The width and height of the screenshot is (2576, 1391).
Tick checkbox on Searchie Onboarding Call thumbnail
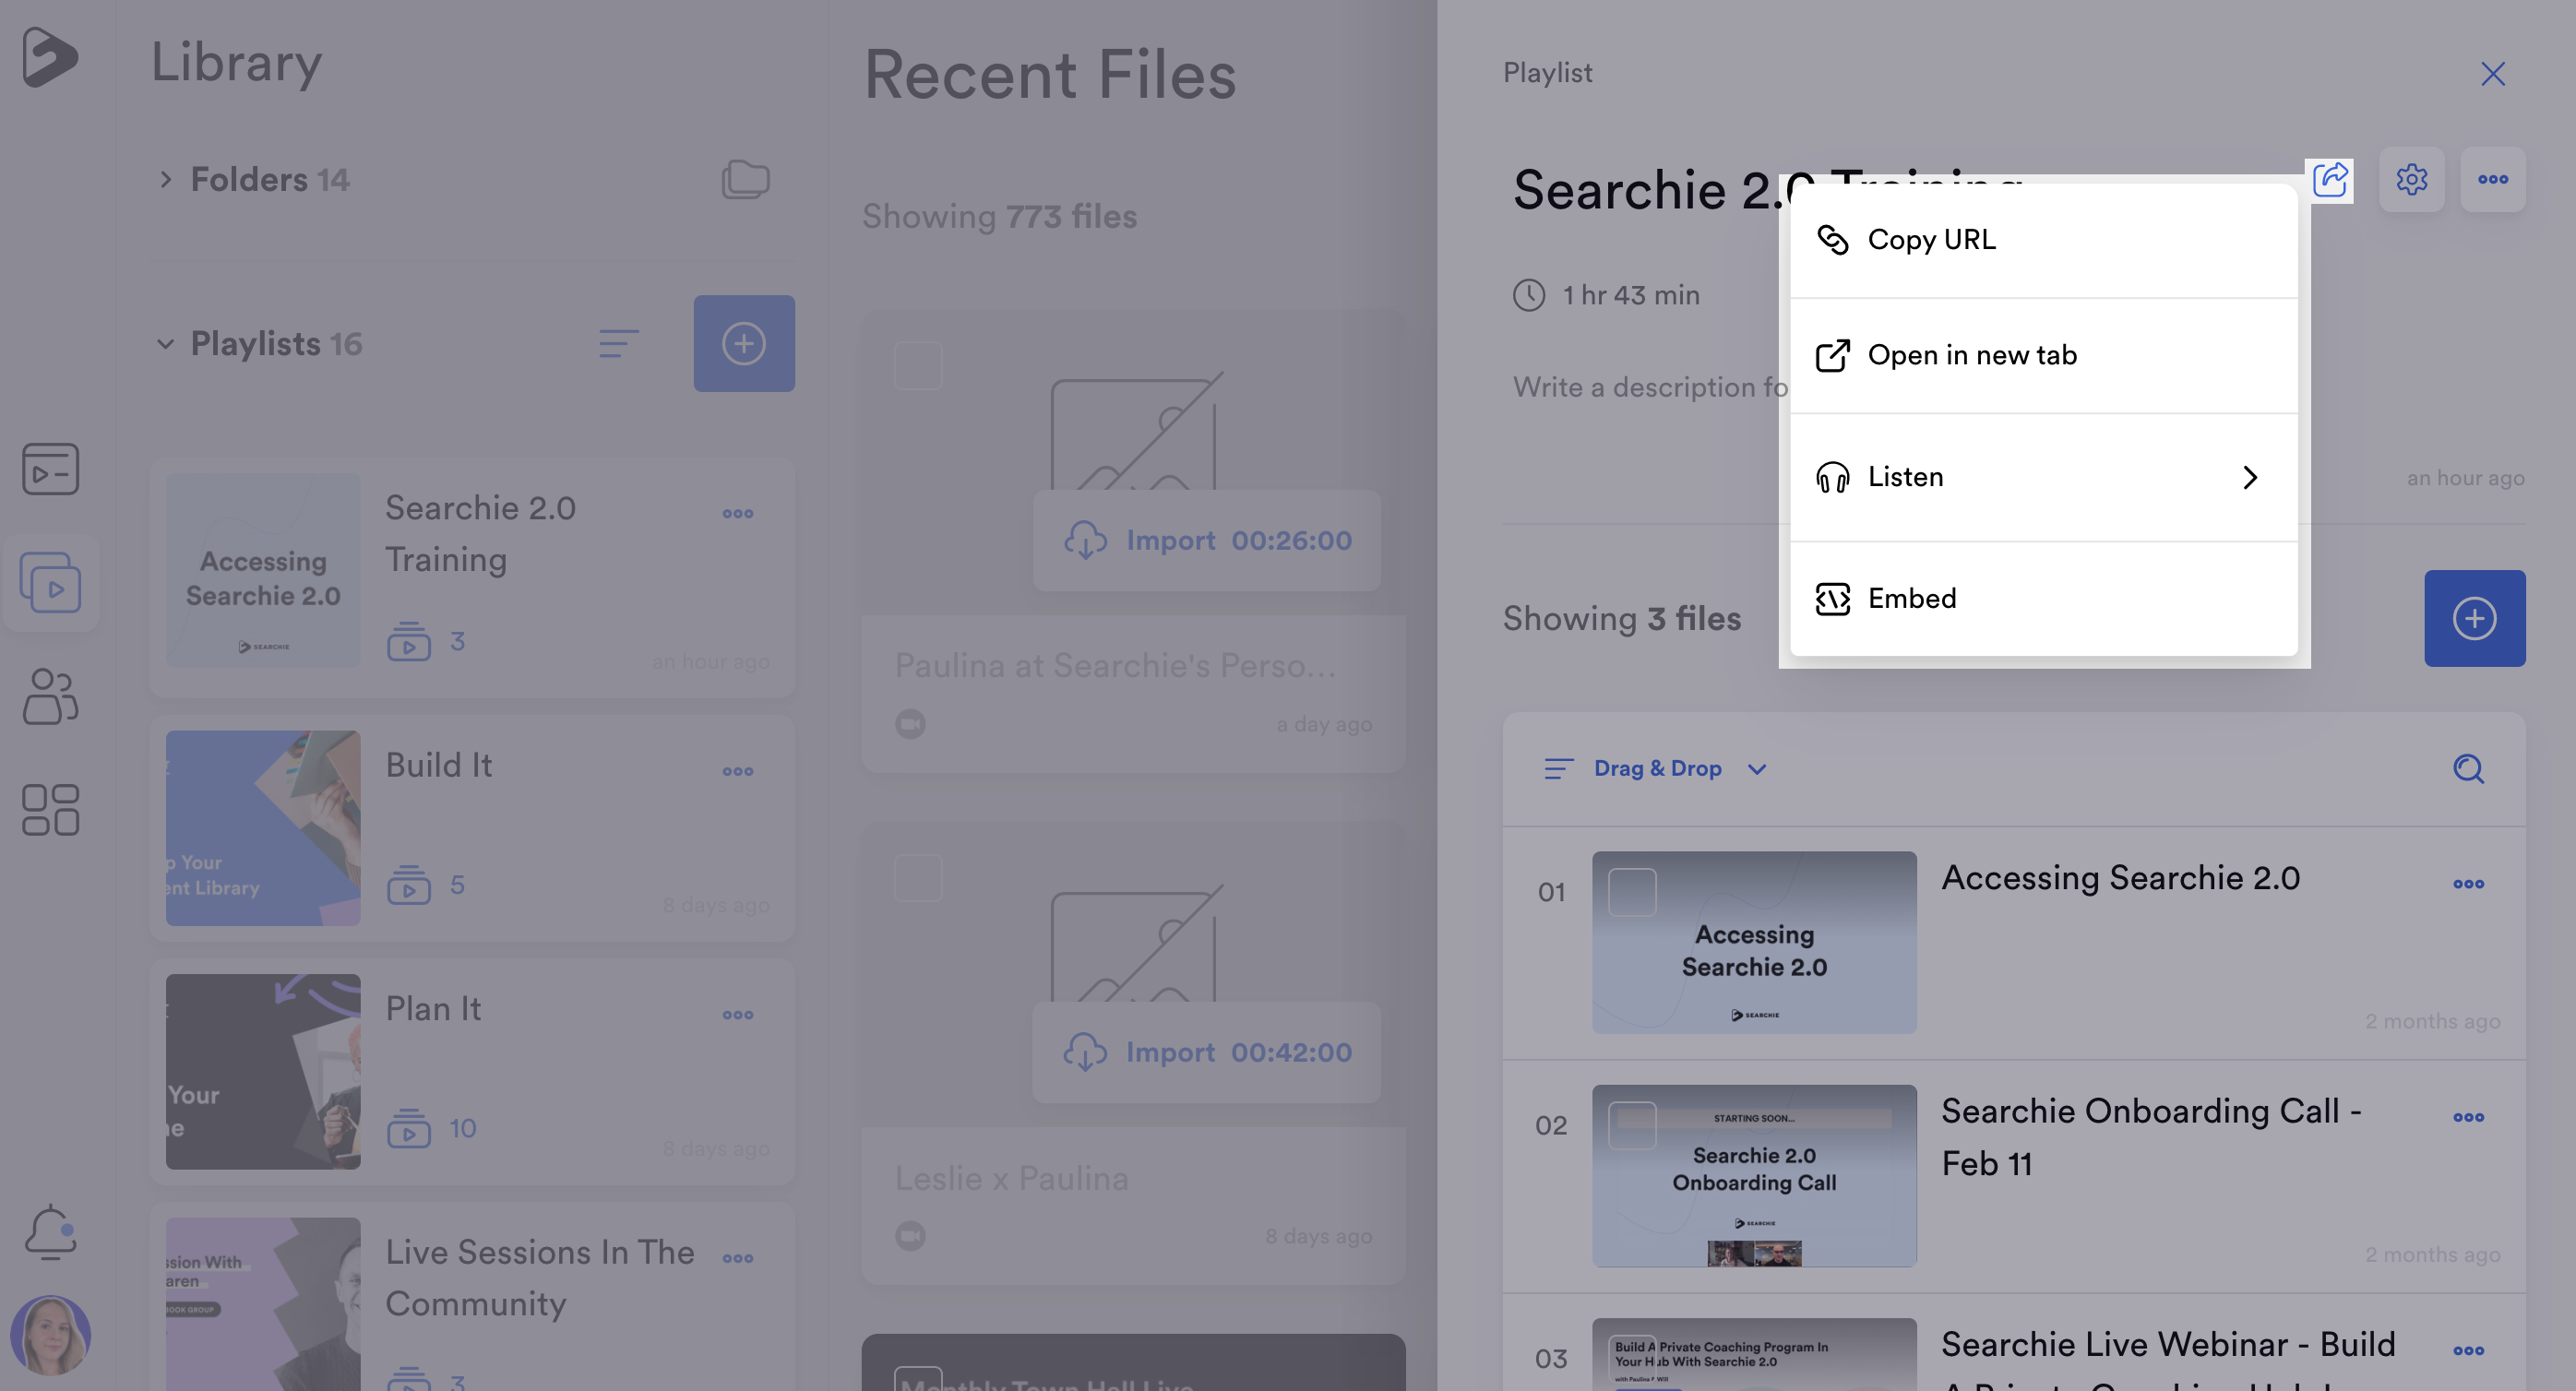click(1632, 1125)
